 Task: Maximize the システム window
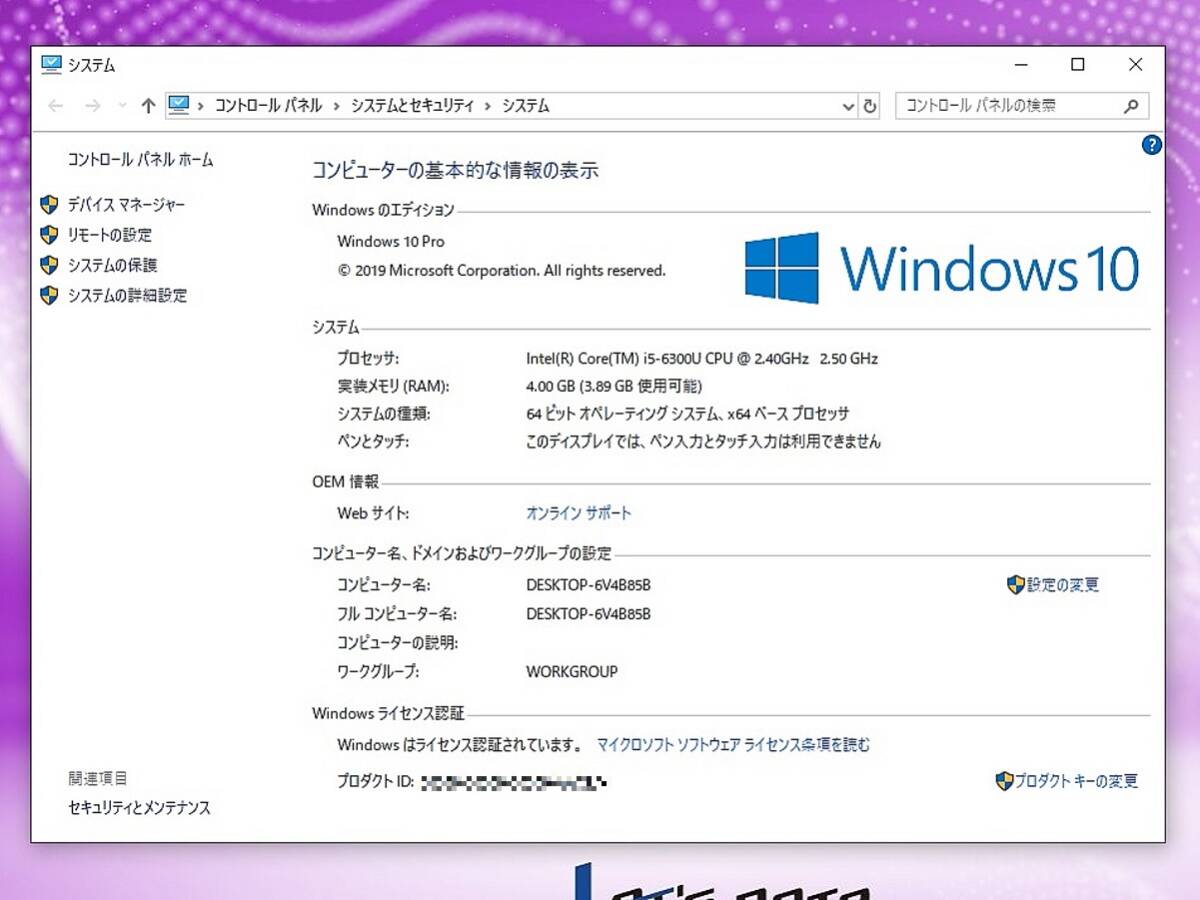(x=1077, y=65)
